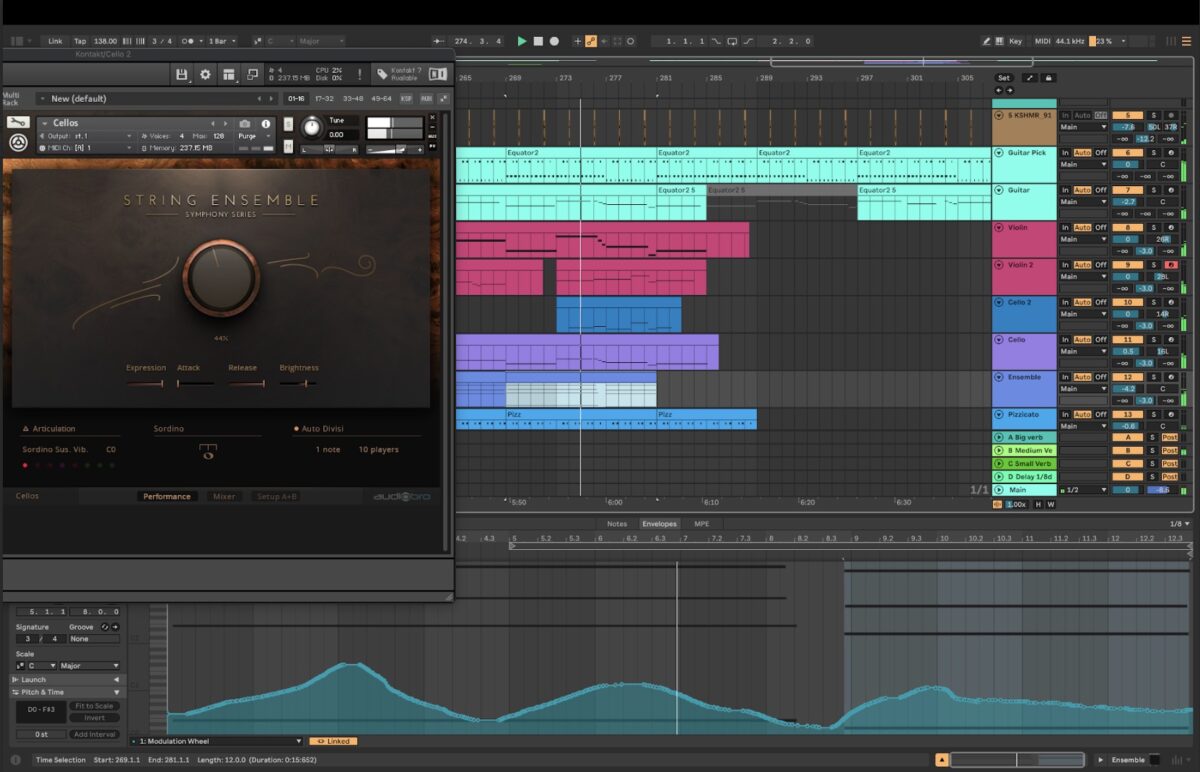
Task: Open the Envelopes editor tab
Action: (659, 523)
